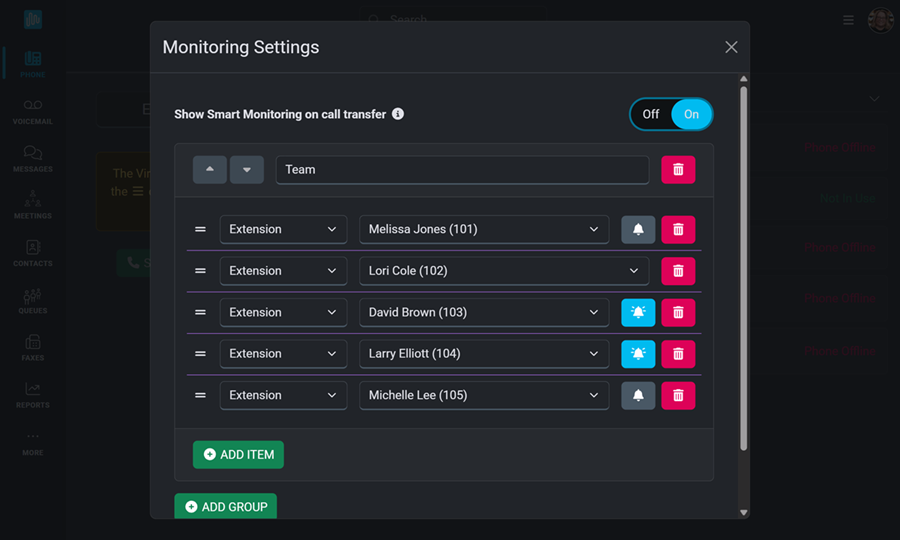
Task: Edit the Team group name field
Action: coord(462,170)
